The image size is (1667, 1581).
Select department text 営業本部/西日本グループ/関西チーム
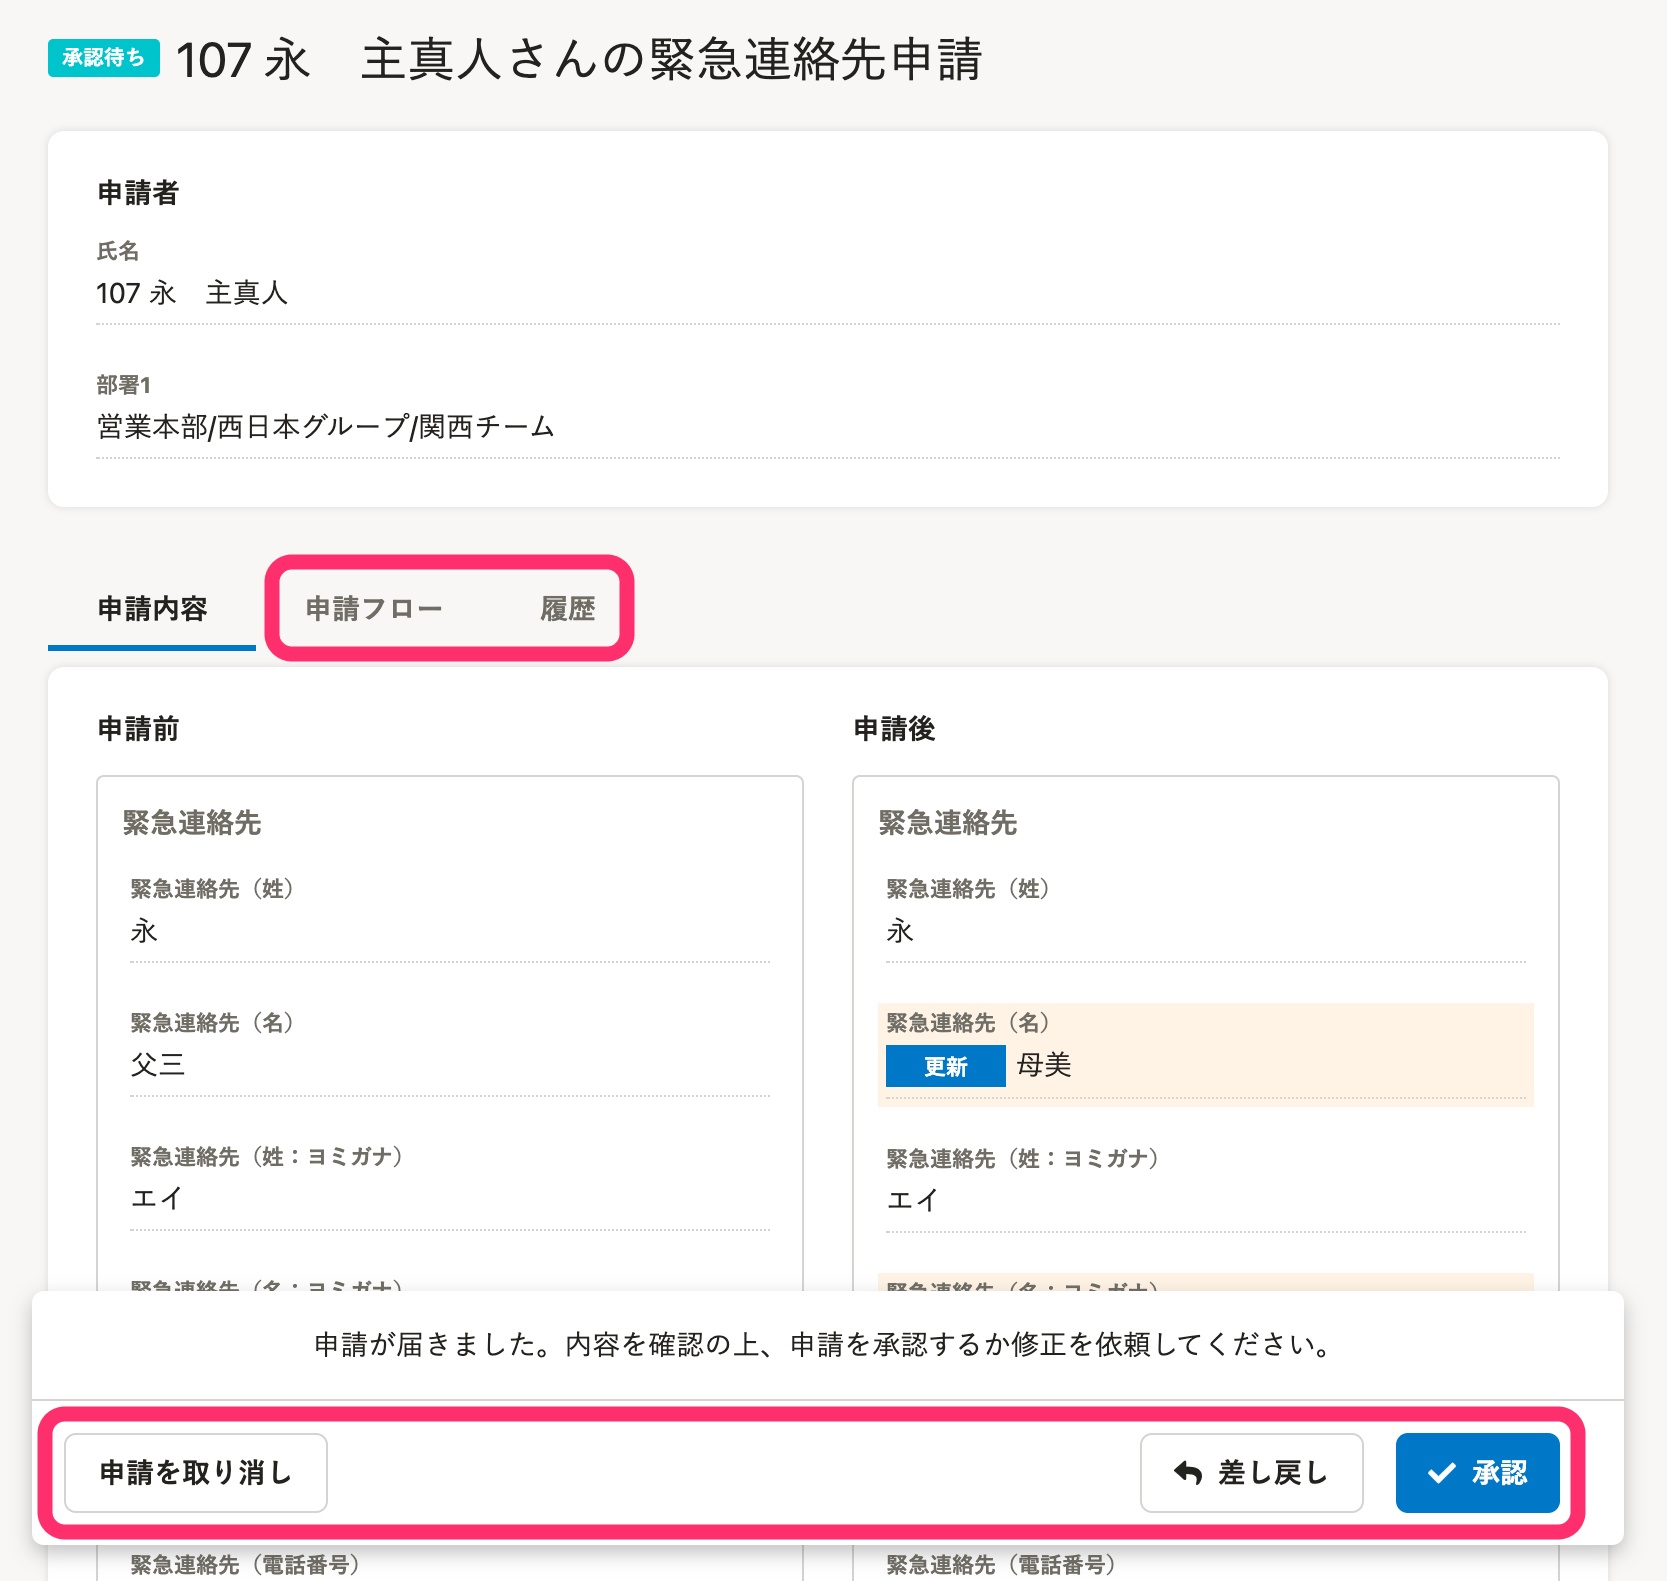(326, 427)
